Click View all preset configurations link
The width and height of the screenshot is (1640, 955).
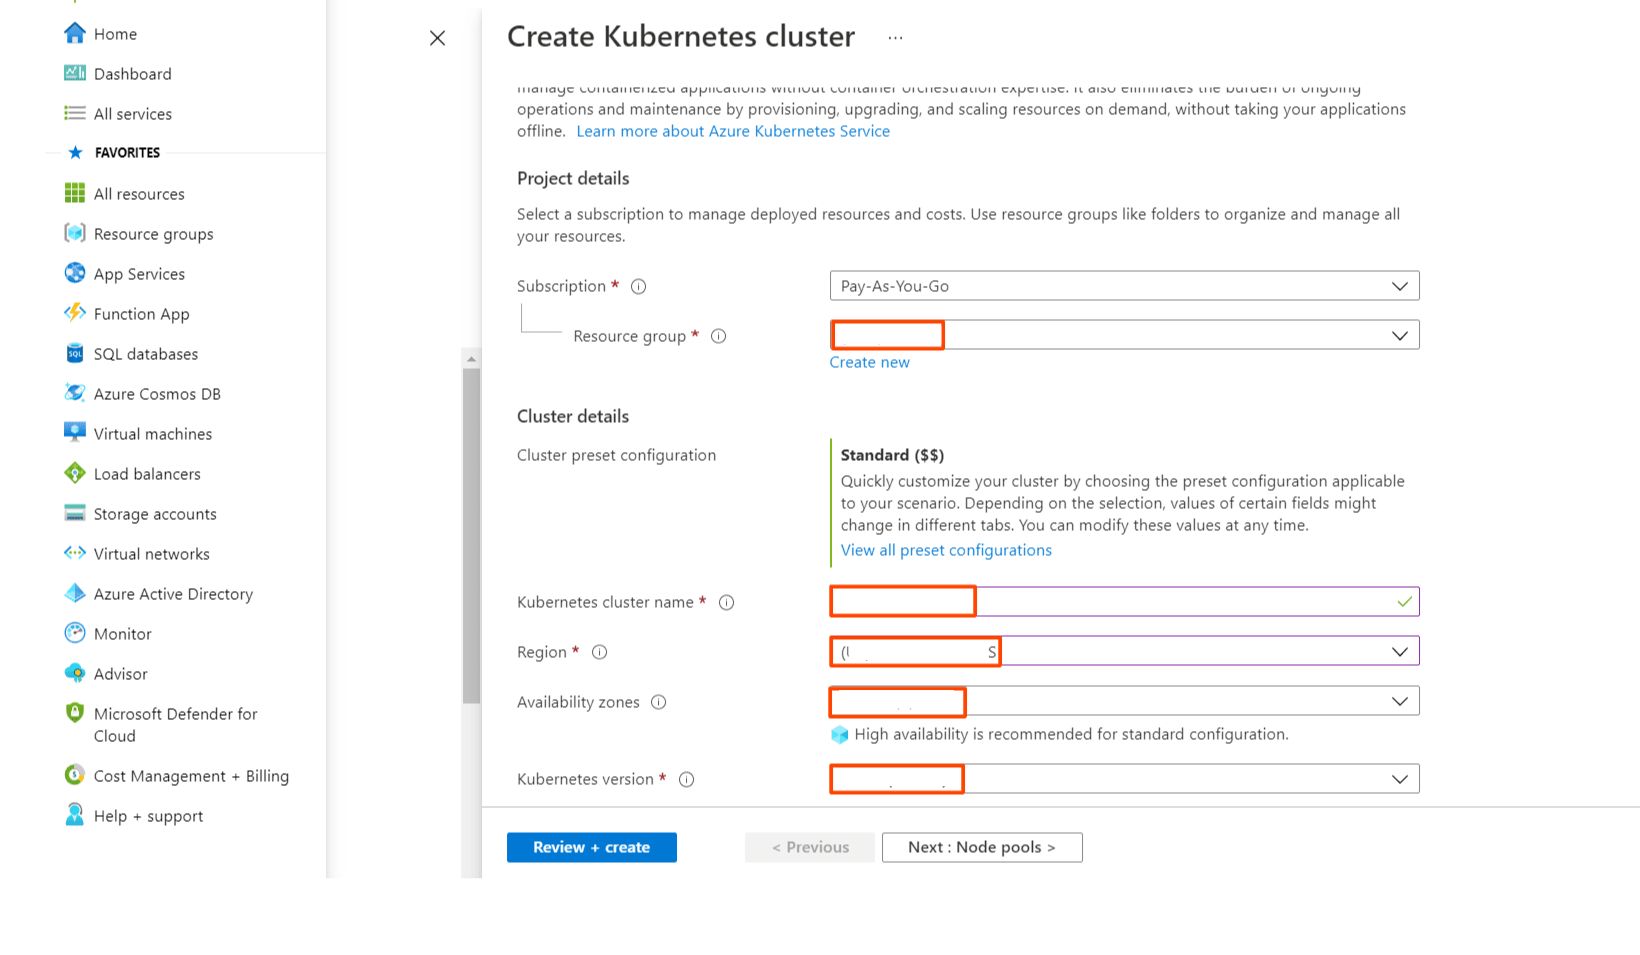pyautogui.click(x=946, y=550)
